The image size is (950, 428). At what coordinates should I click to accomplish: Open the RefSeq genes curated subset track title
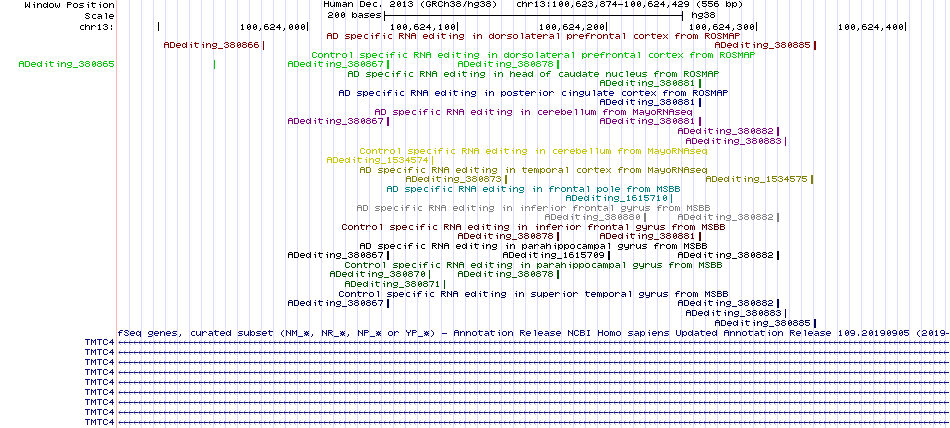[x=533, y=333]
